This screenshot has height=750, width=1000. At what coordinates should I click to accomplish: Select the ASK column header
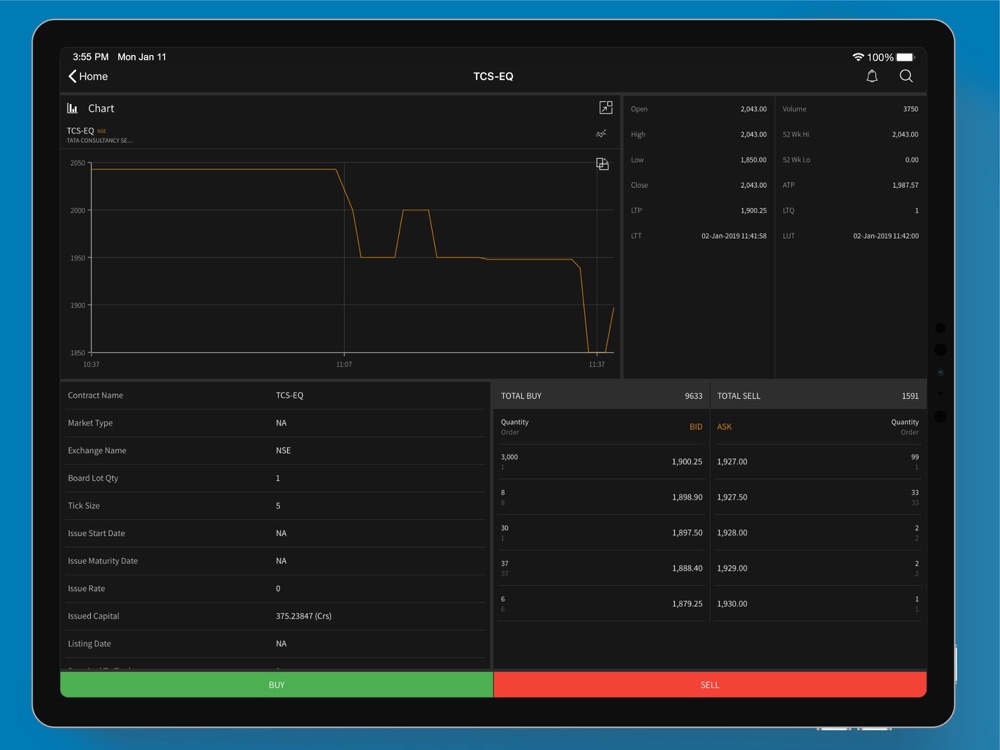pyautogui.click(x=724, y=427)
